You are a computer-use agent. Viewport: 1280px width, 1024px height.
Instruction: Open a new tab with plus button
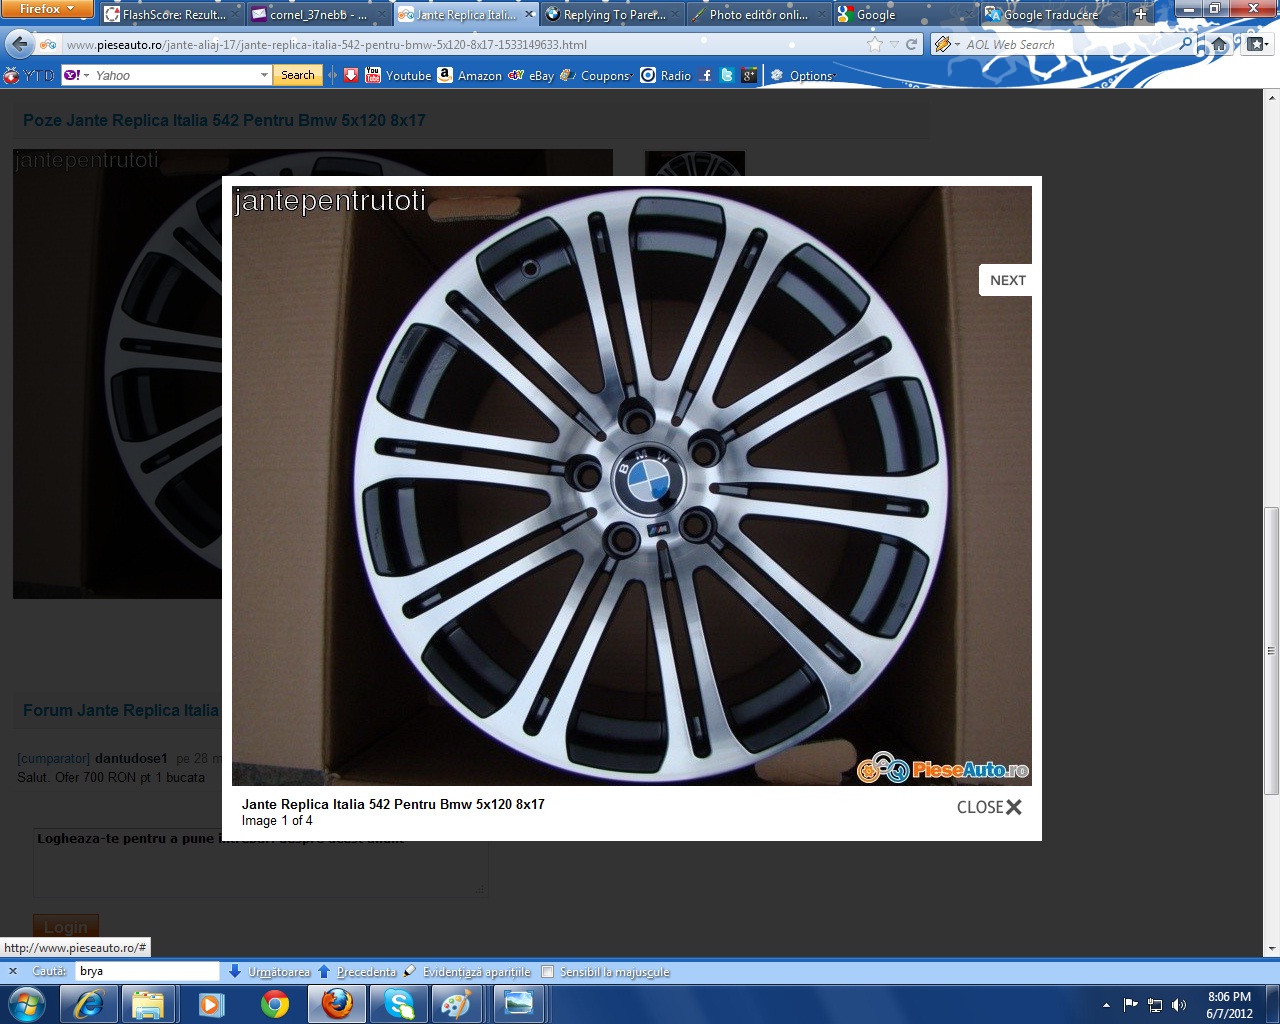(x=1140, y=14)
